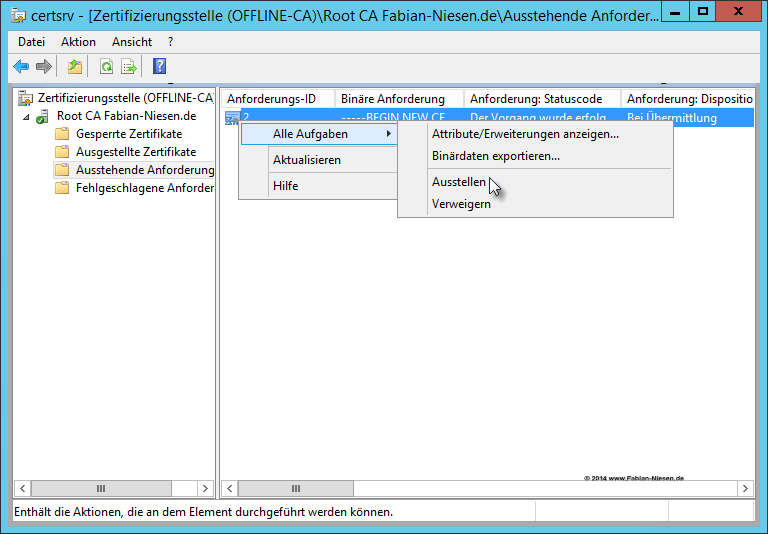Image resolution: width=768 pixels, height=534 pixels.
Task: Click list pane scroll left arrow
Action: [230, 488]
